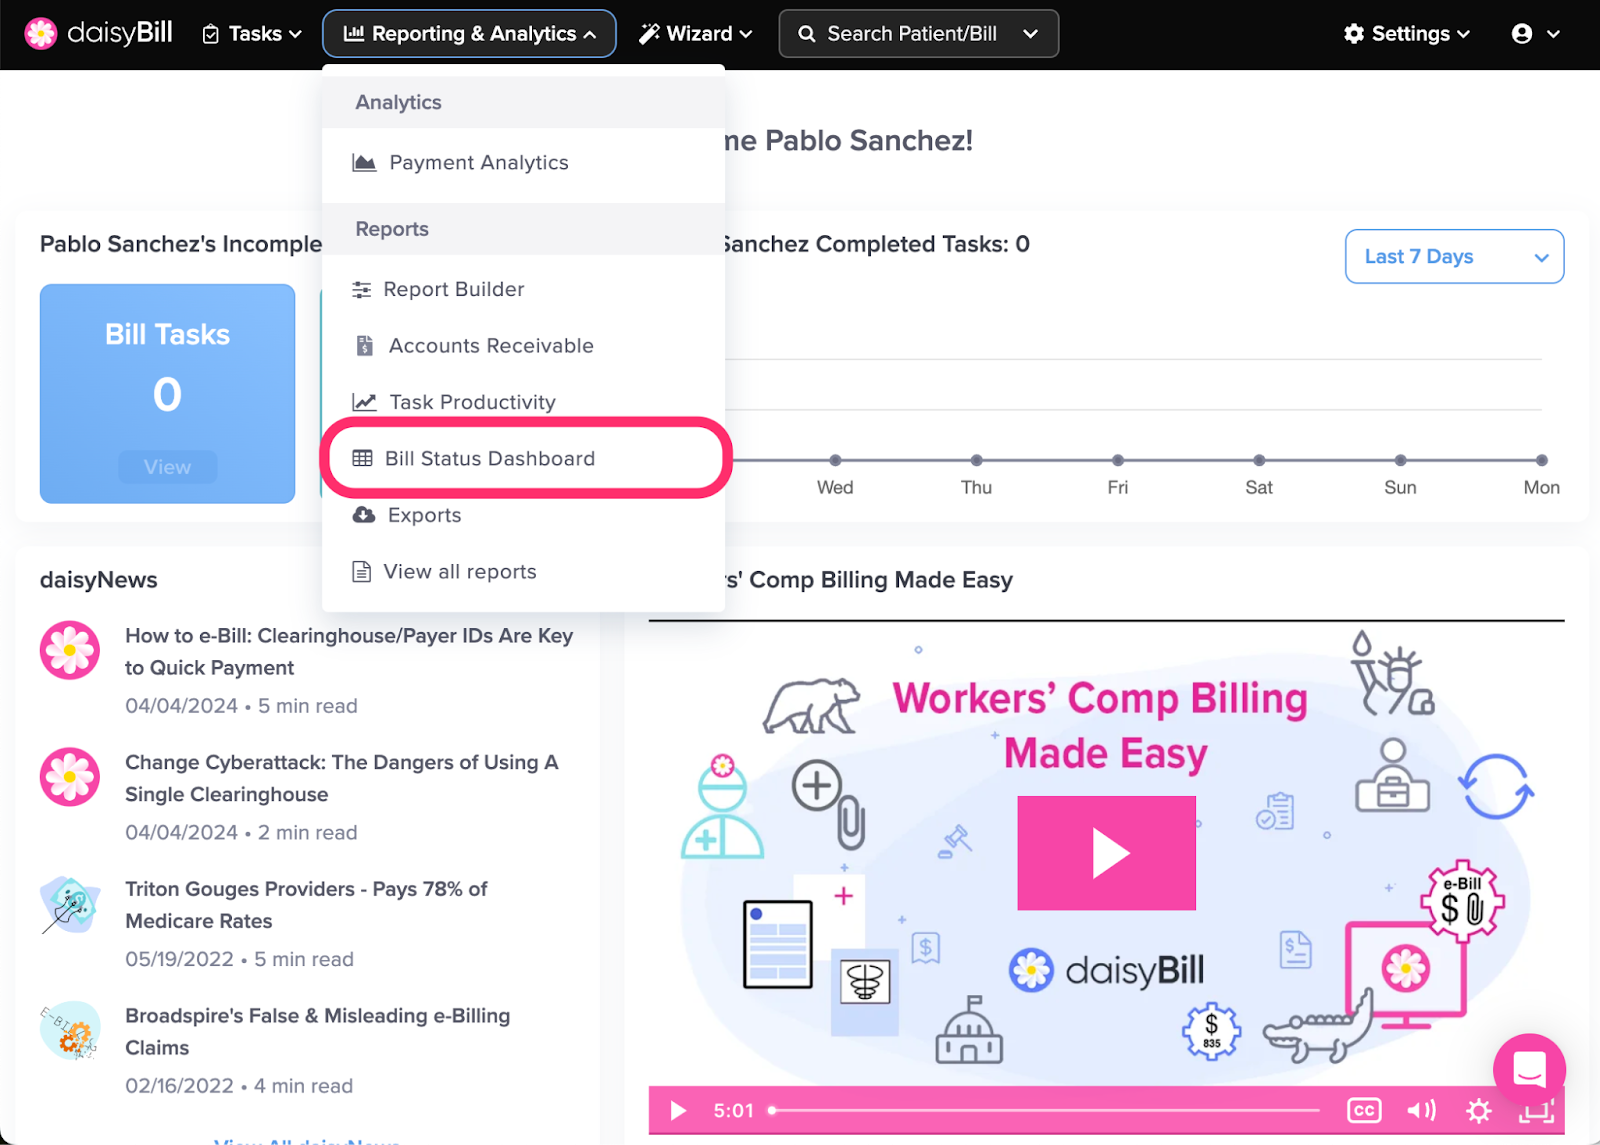Screen dimensions: 1600x1145
Task: Expand the Settings dropdown
Action: [x=1406, y=33]
